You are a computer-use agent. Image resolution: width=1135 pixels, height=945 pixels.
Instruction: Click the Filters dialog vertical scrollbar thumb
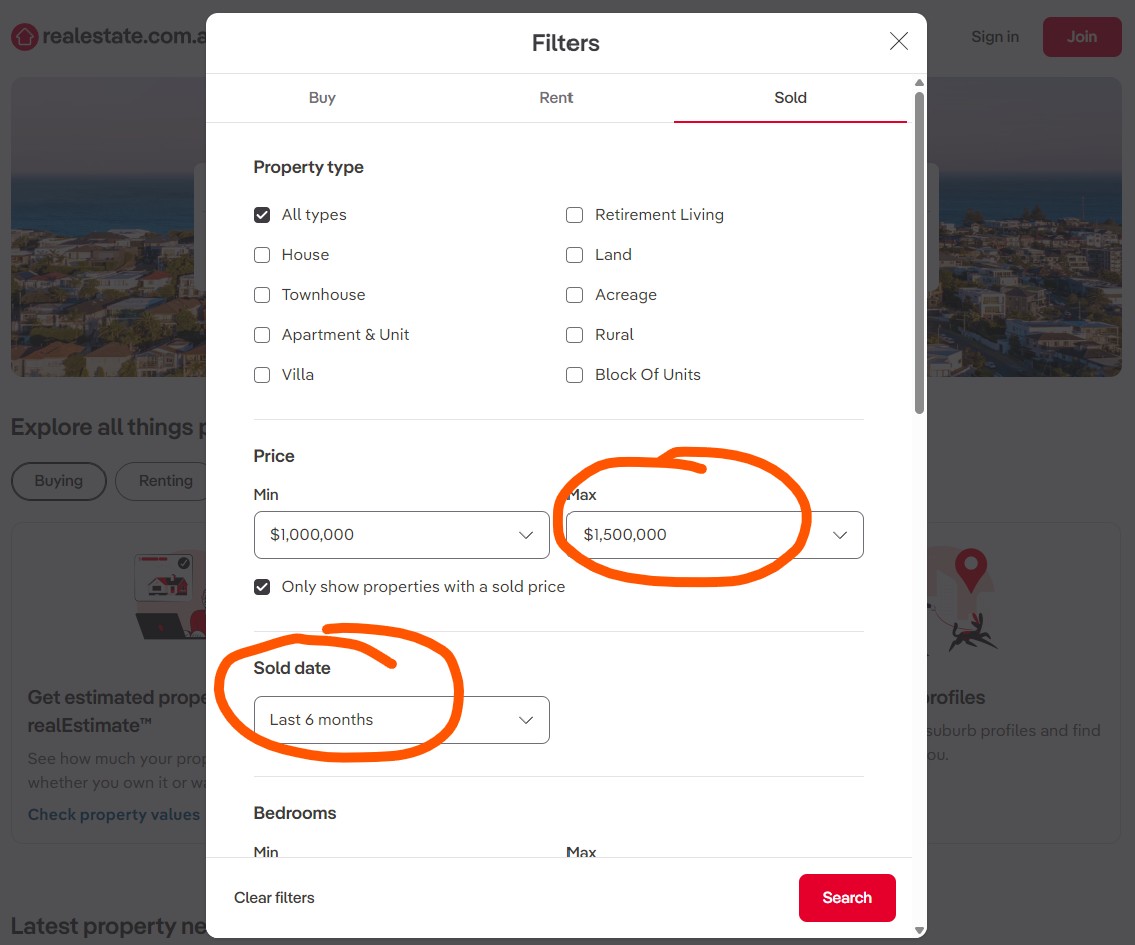(x=919, y=253)
